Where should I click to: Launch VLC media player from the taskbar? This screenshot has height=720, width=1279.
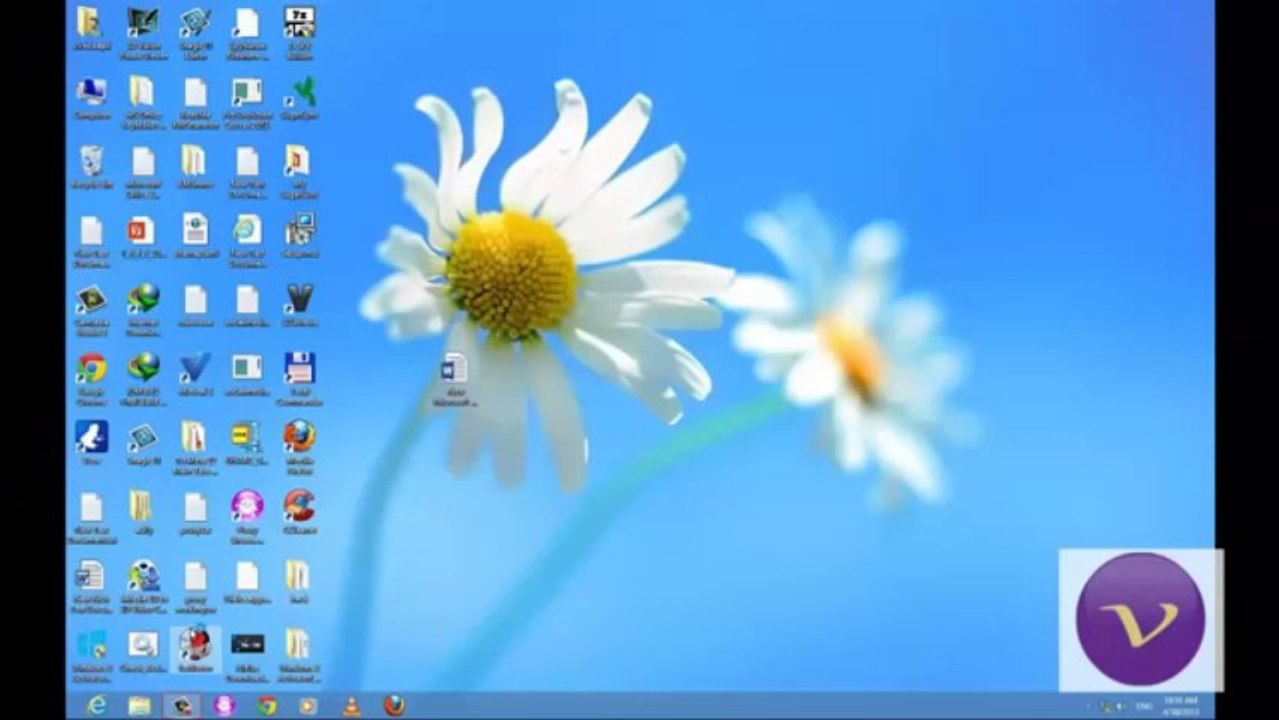[351, 706]
